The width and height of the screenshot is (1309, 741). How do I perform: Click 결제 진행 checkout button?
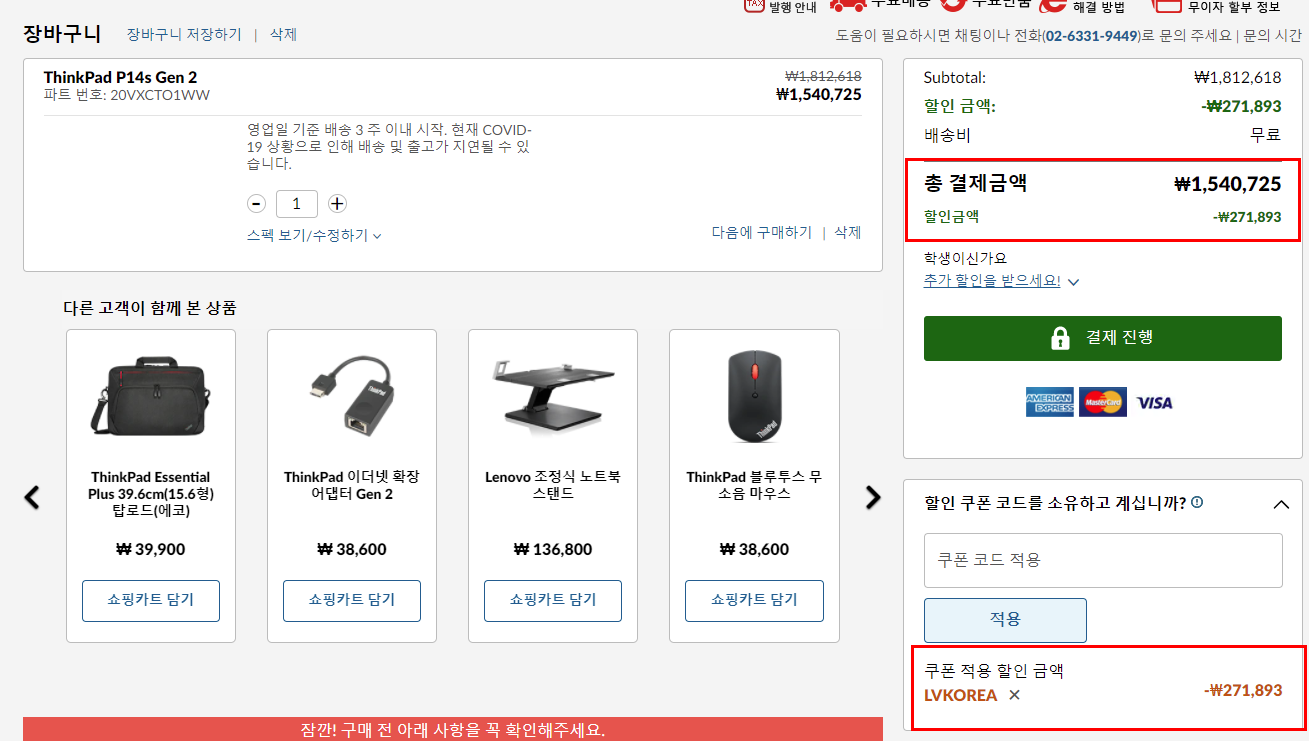point(1103,338)
